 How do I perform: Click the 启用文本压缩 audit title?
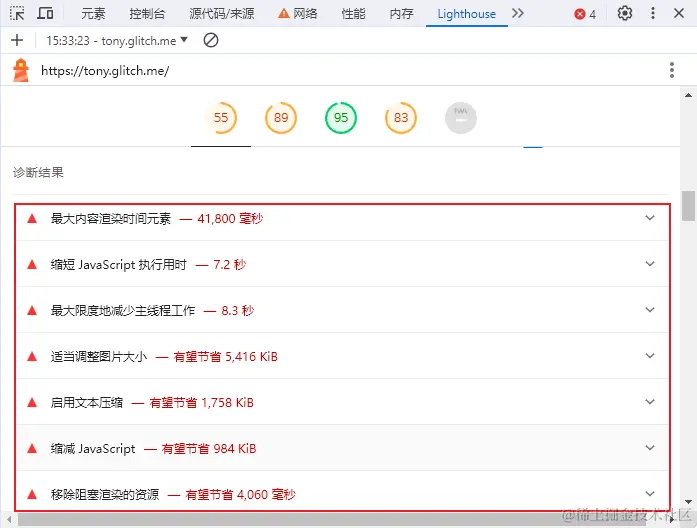(x=87, y=403)
